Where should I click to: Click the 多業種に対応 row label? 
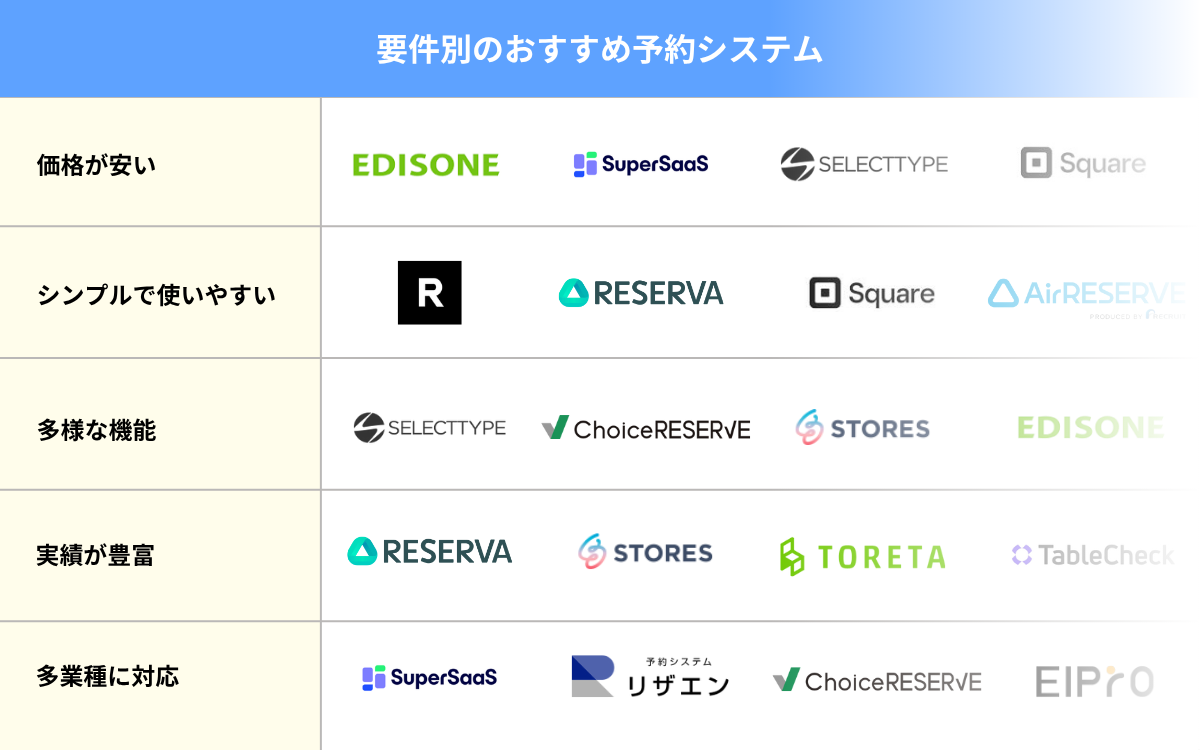[108, 677]
